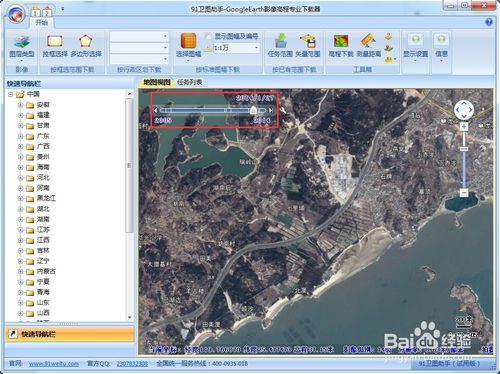Select 江苏 in the navigation tree
This screenshot has height=374, width=500.
pyautogui.click(x=43, y=230)
